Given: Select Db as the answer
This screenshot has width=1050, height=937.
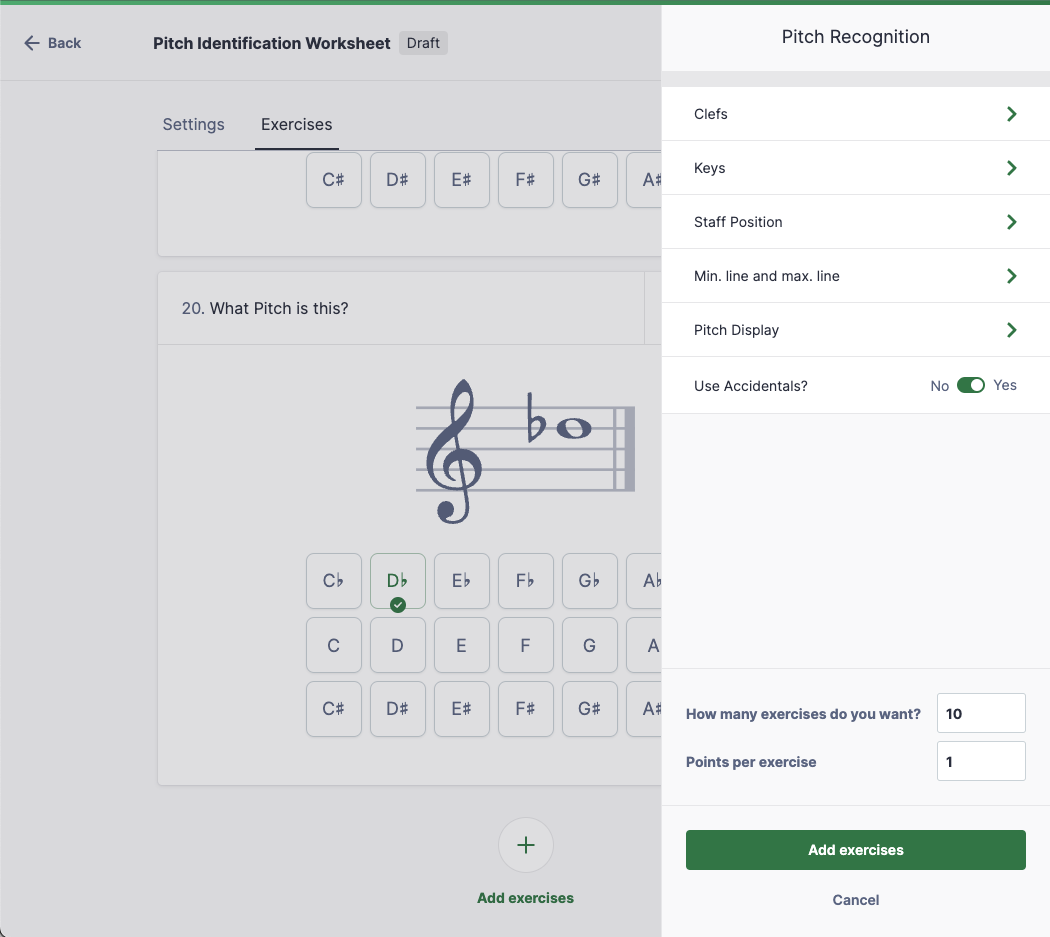Looking at the screenshot, I should pyautogui.click(x=397, y=580).
